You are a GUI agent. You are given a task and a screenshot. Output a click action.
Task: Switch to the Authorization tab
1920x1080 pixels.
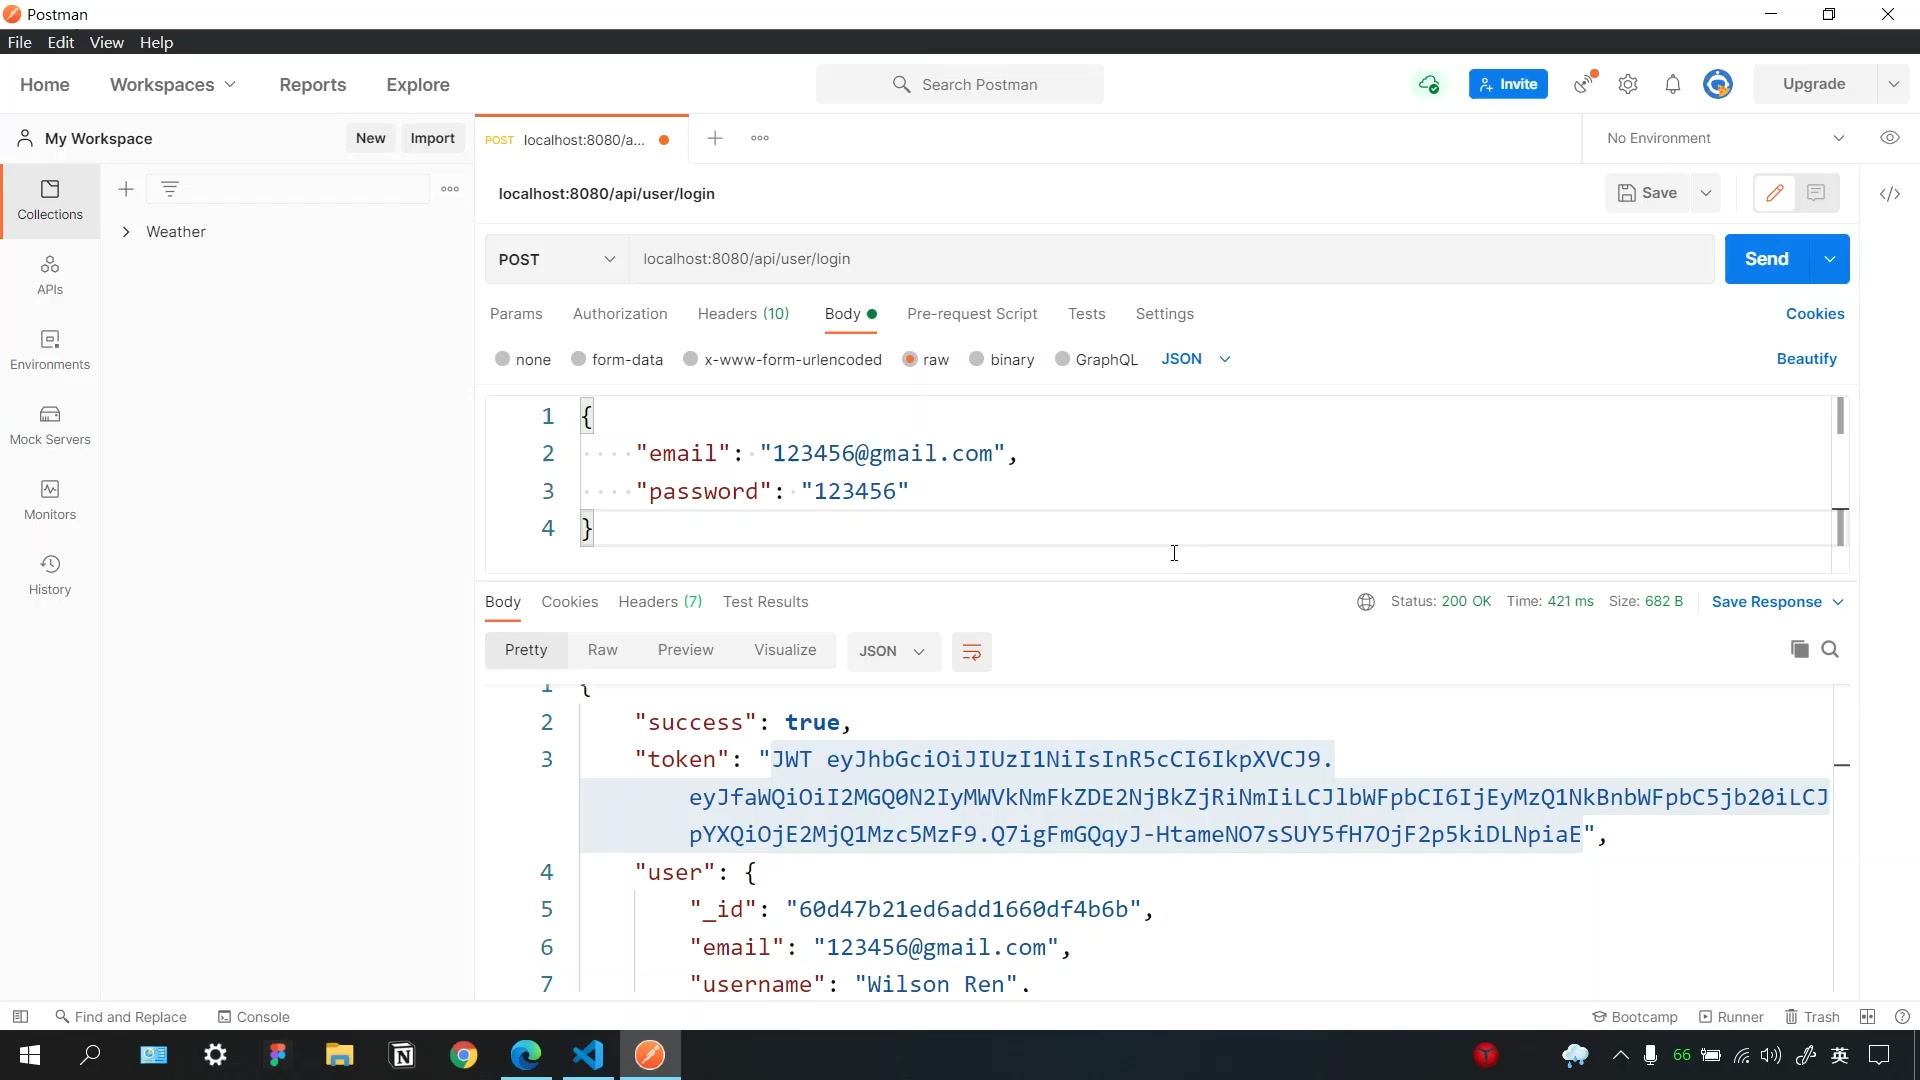[x=620, y=314]
